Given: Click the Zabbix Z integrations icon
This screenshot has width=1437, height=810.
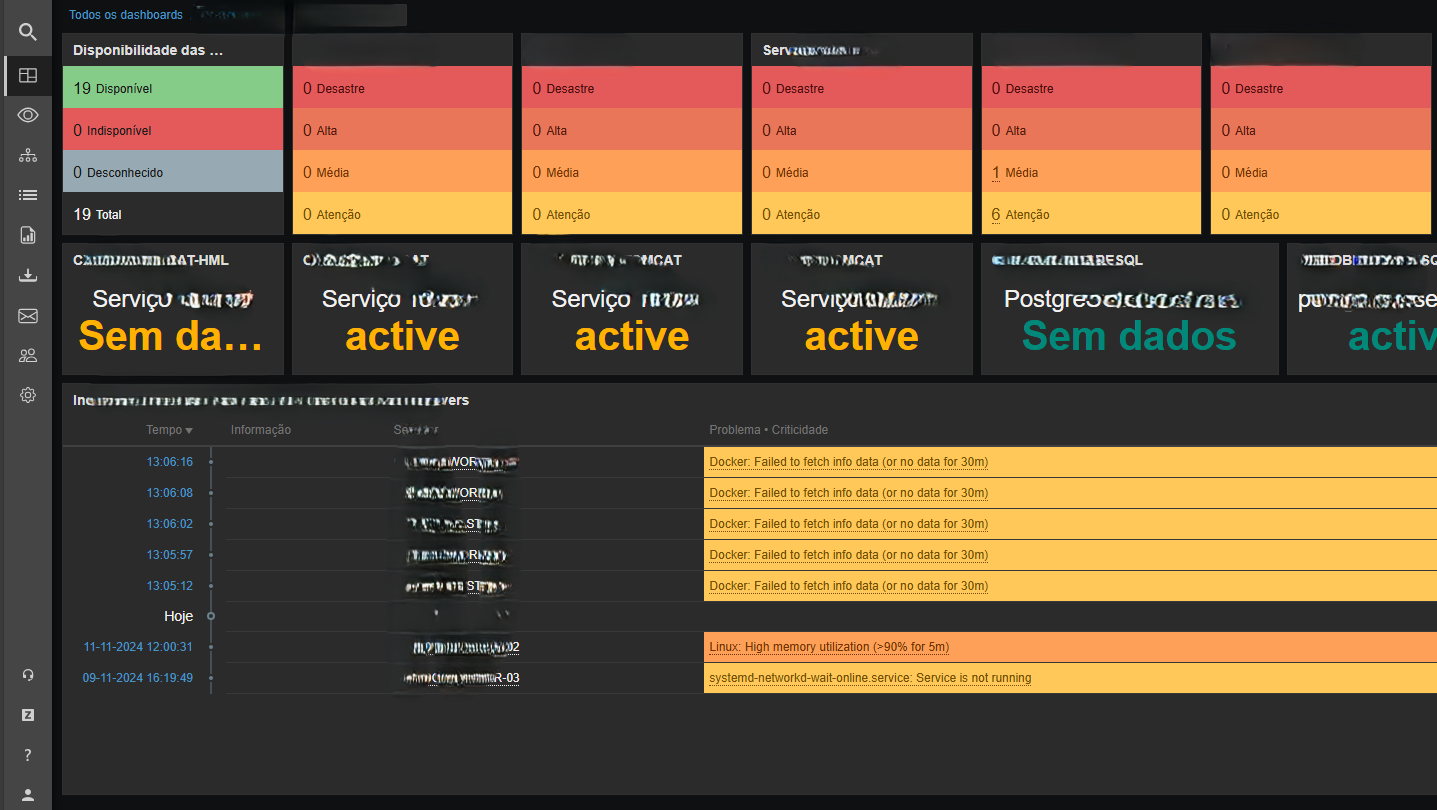Looking at the screenshot, I should 28,715.
